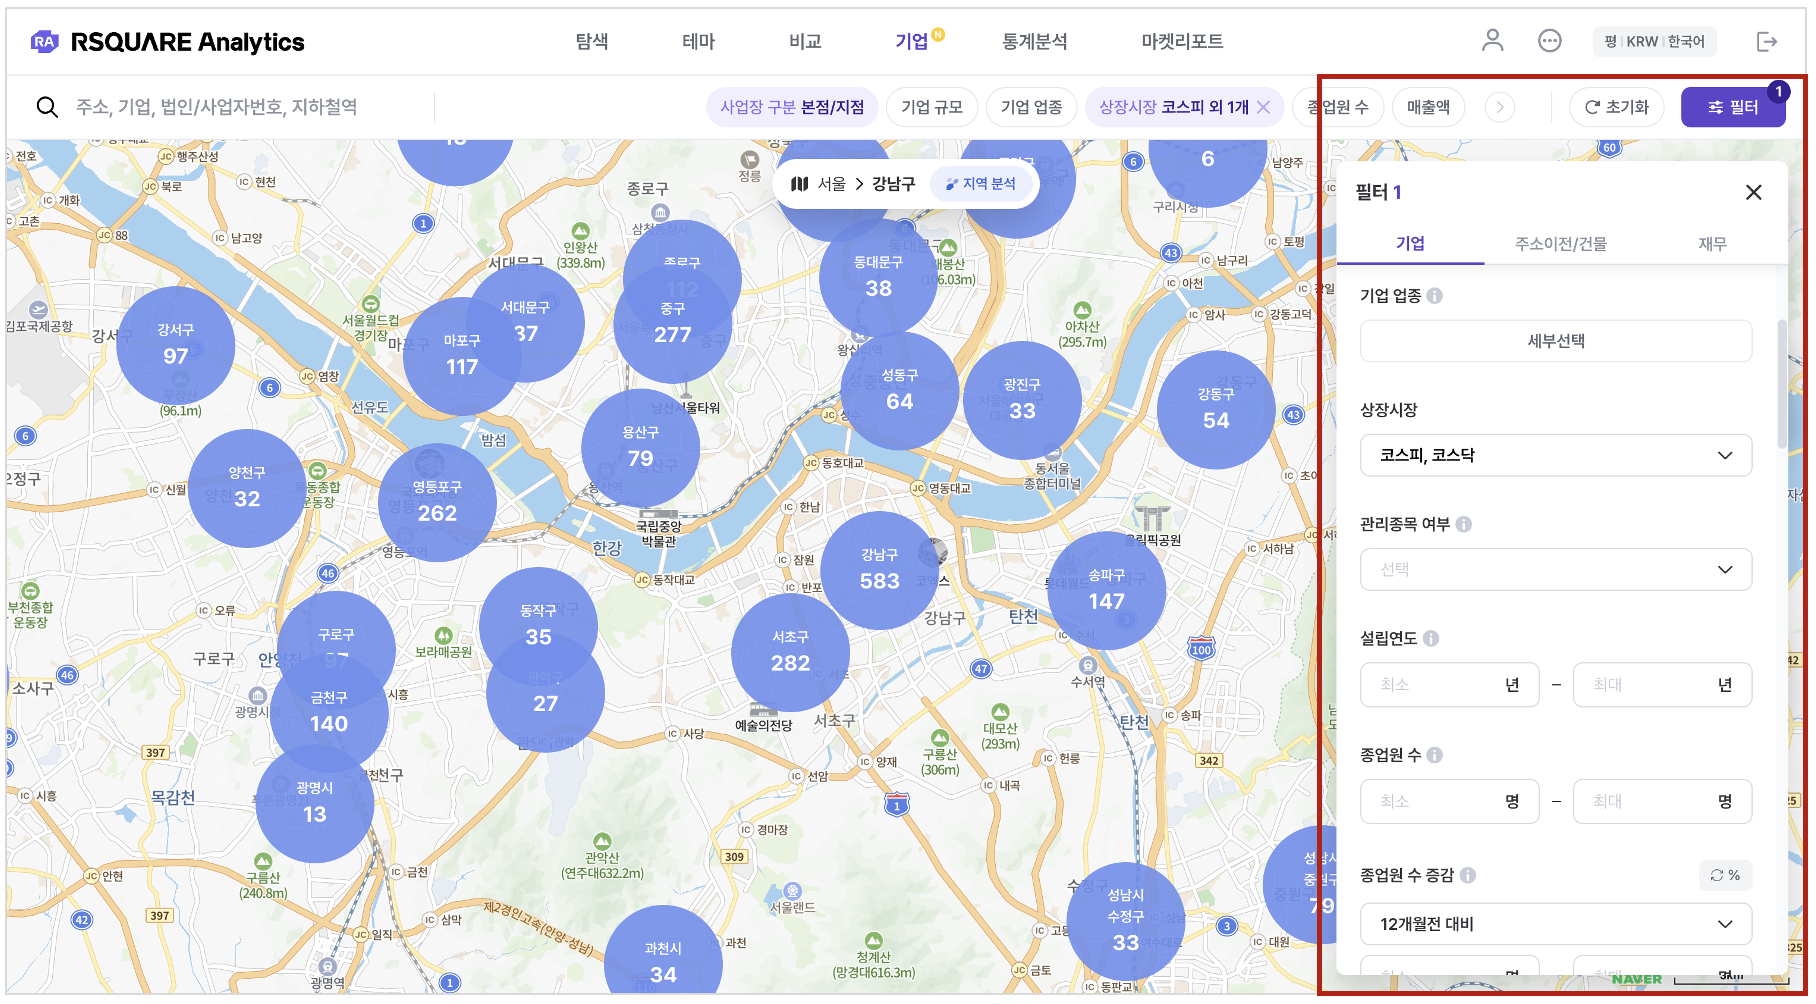
Task: Click info icon next to 기업 업종
Action: pos(1435,296)
